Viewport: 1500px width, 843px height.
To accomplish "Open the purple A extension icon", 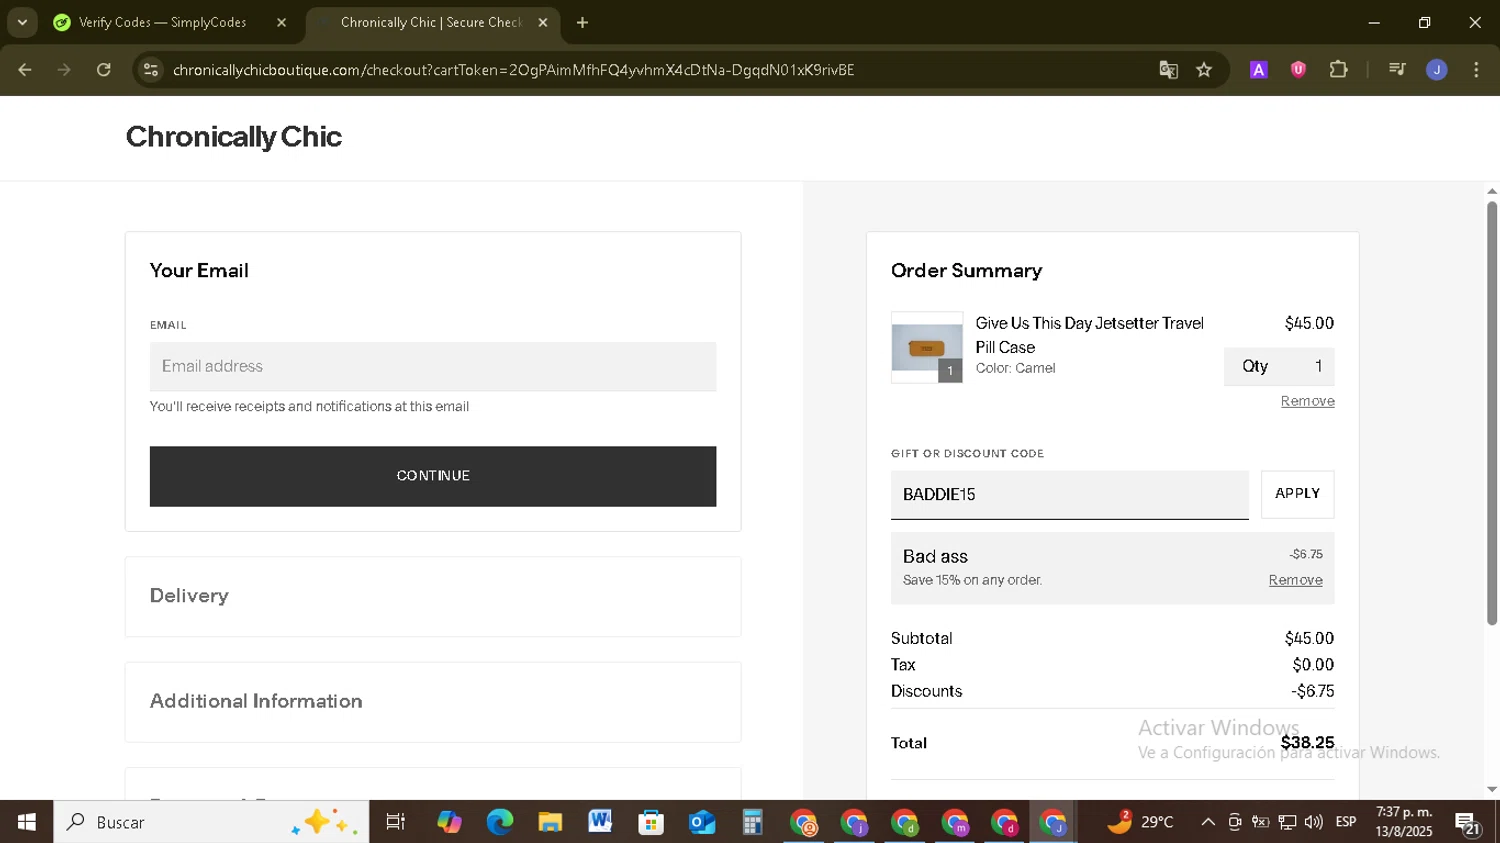I will coord(1259,70).
